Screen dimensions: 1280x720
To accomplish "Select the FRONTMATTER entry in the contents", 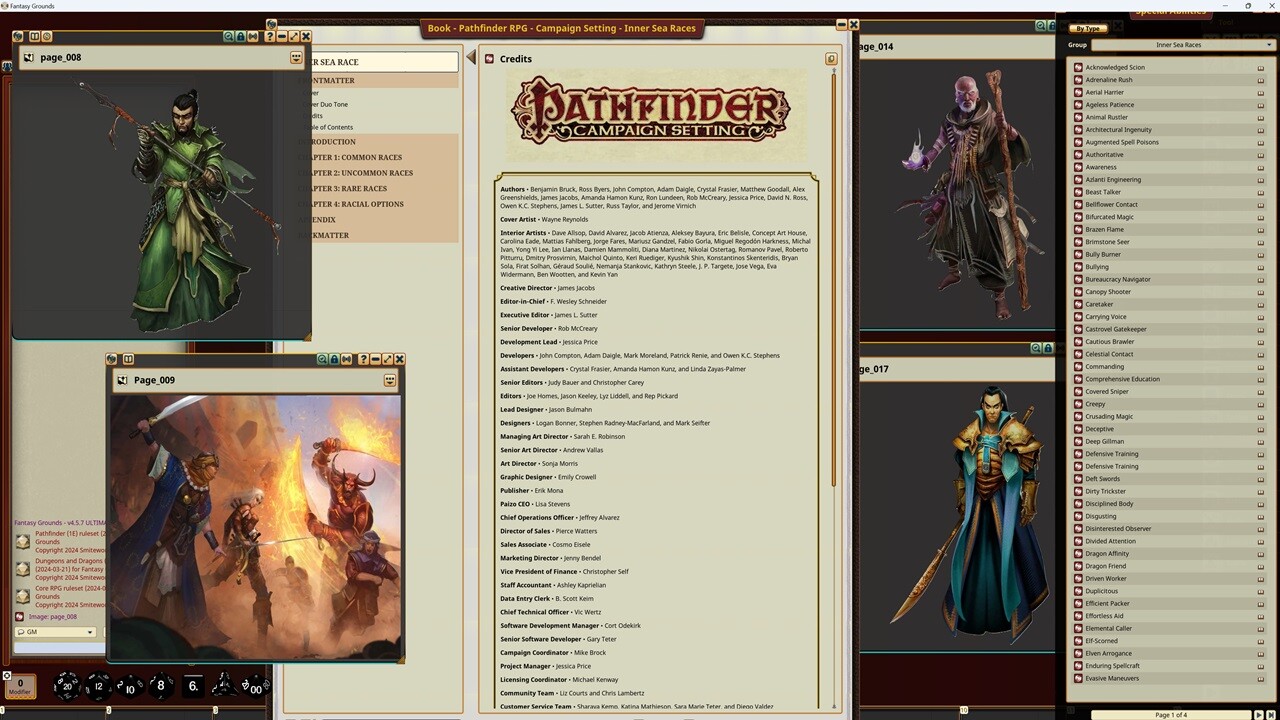I will coord(330,80).
